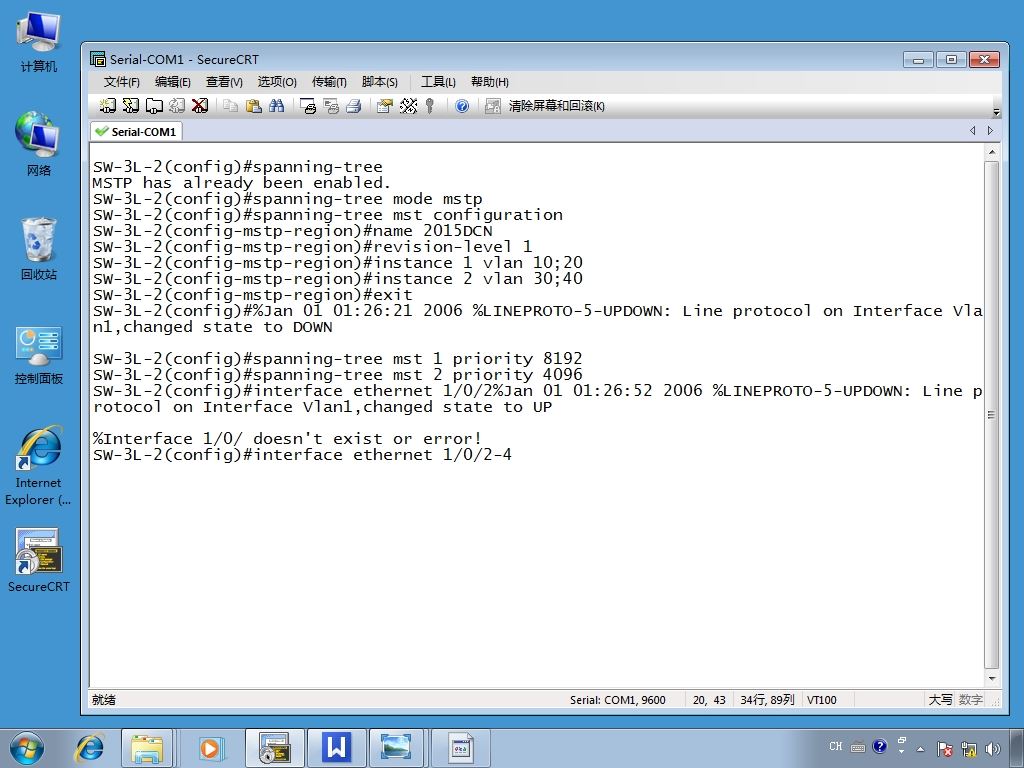Click the terminal scrollbar down arrow
Image resolution: width=1024 pixels, height=768 pixels.
coord(992,679)
